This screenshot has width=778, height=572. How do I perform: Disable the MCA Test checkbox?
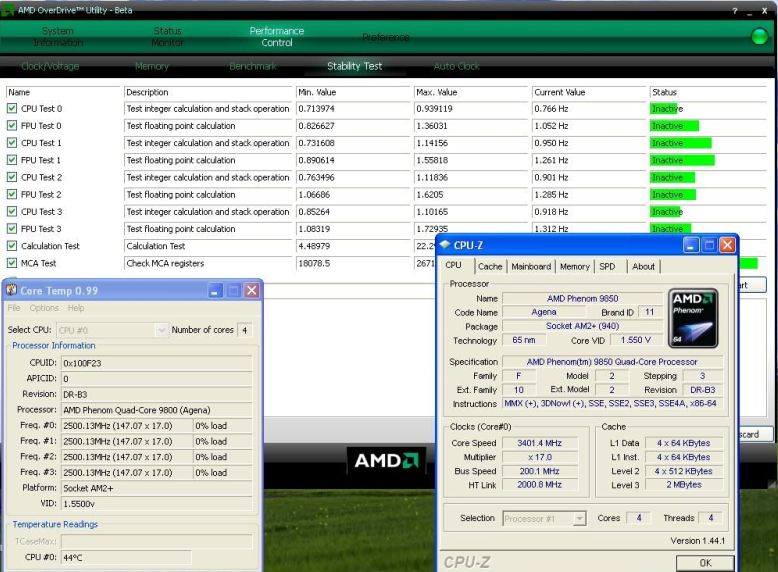(12, 263)
